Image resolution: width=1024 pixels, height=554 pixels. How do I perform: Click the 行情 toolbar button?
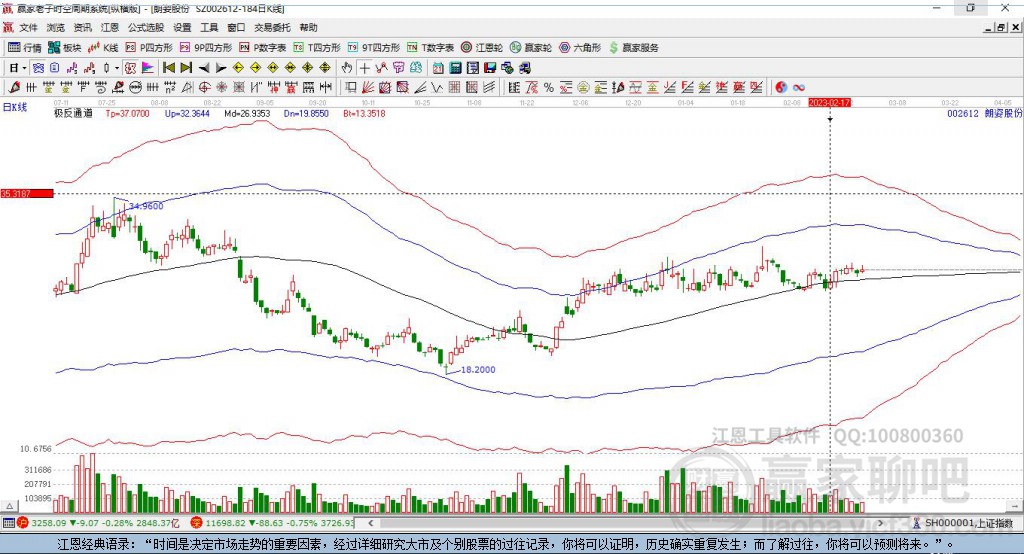point(25,47)
